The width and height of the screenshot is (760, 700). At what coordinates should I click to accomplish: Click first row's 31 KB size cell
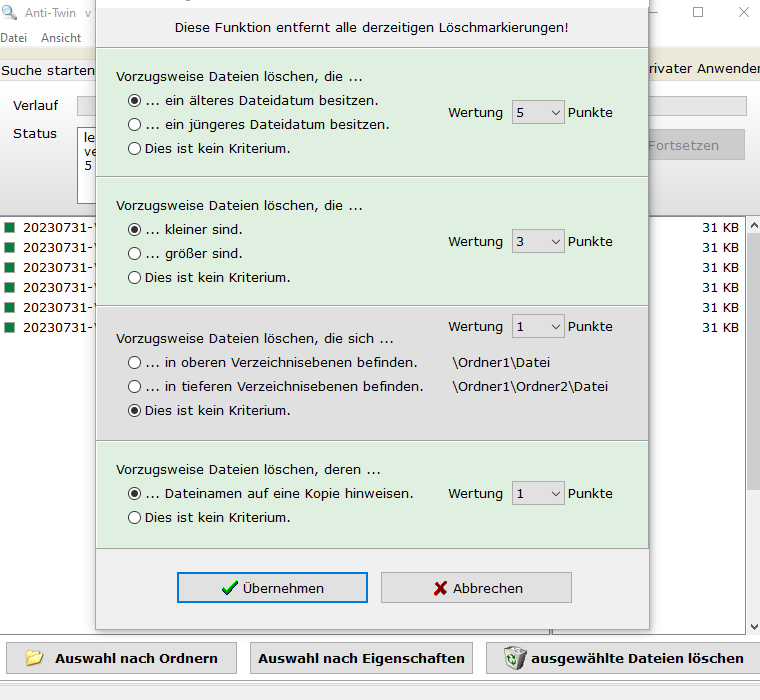point(720,227)
